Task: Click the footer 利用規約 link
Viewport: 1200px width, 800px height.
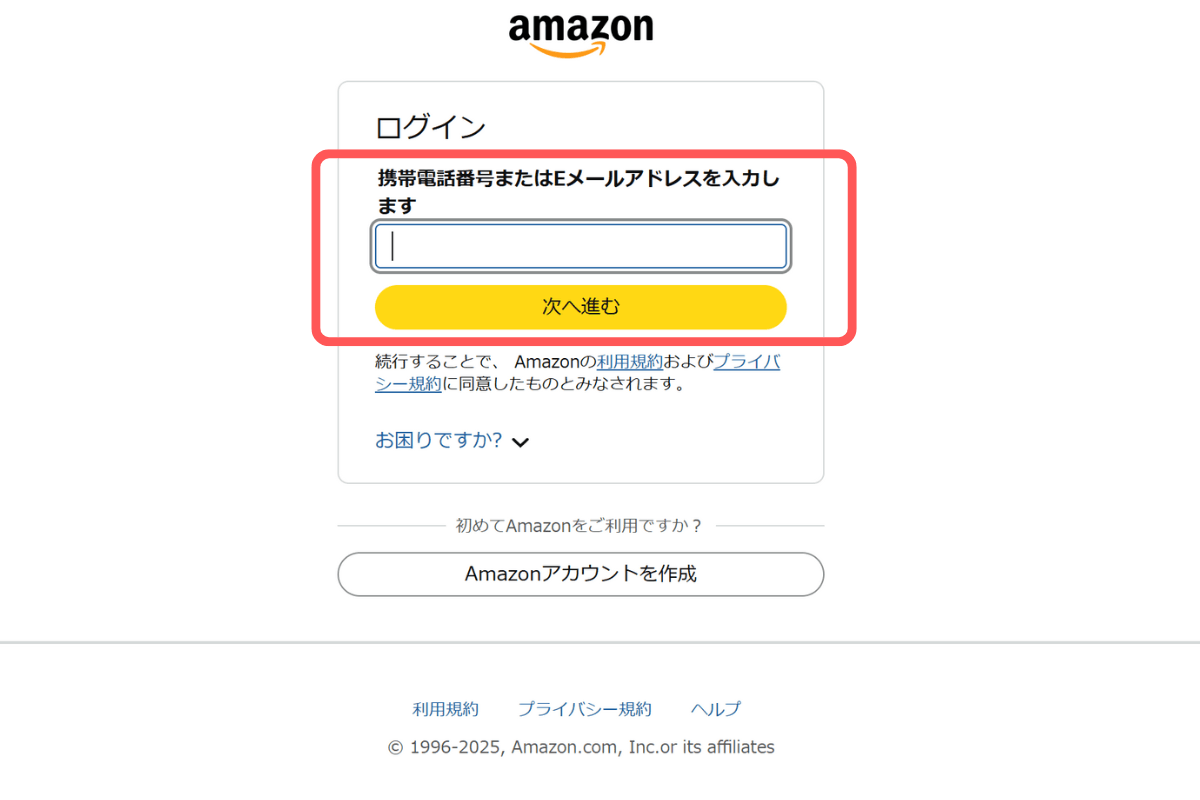Action: (x=445, y=709)
